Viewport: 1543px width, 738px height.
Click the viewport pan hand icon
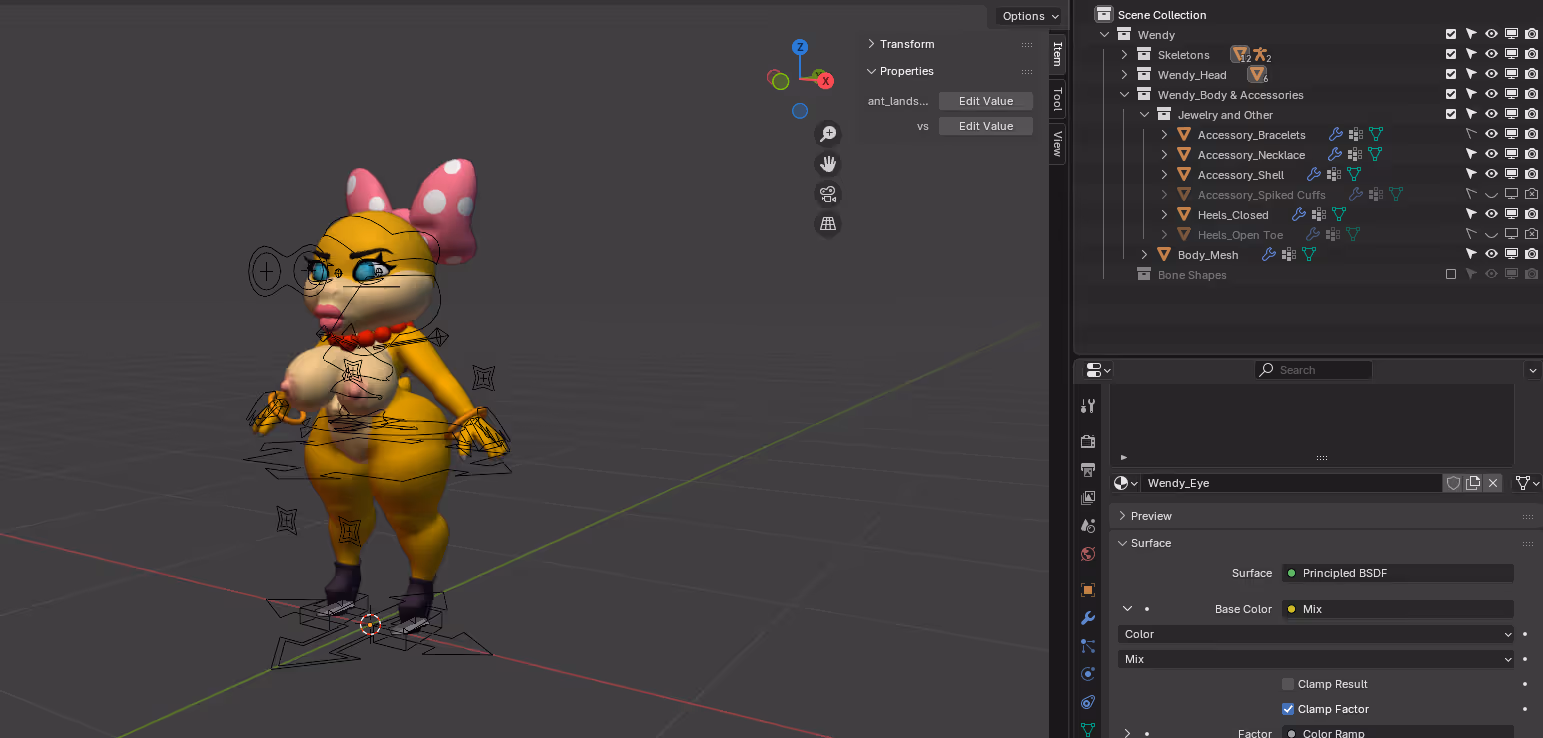[x=828, y=164]
